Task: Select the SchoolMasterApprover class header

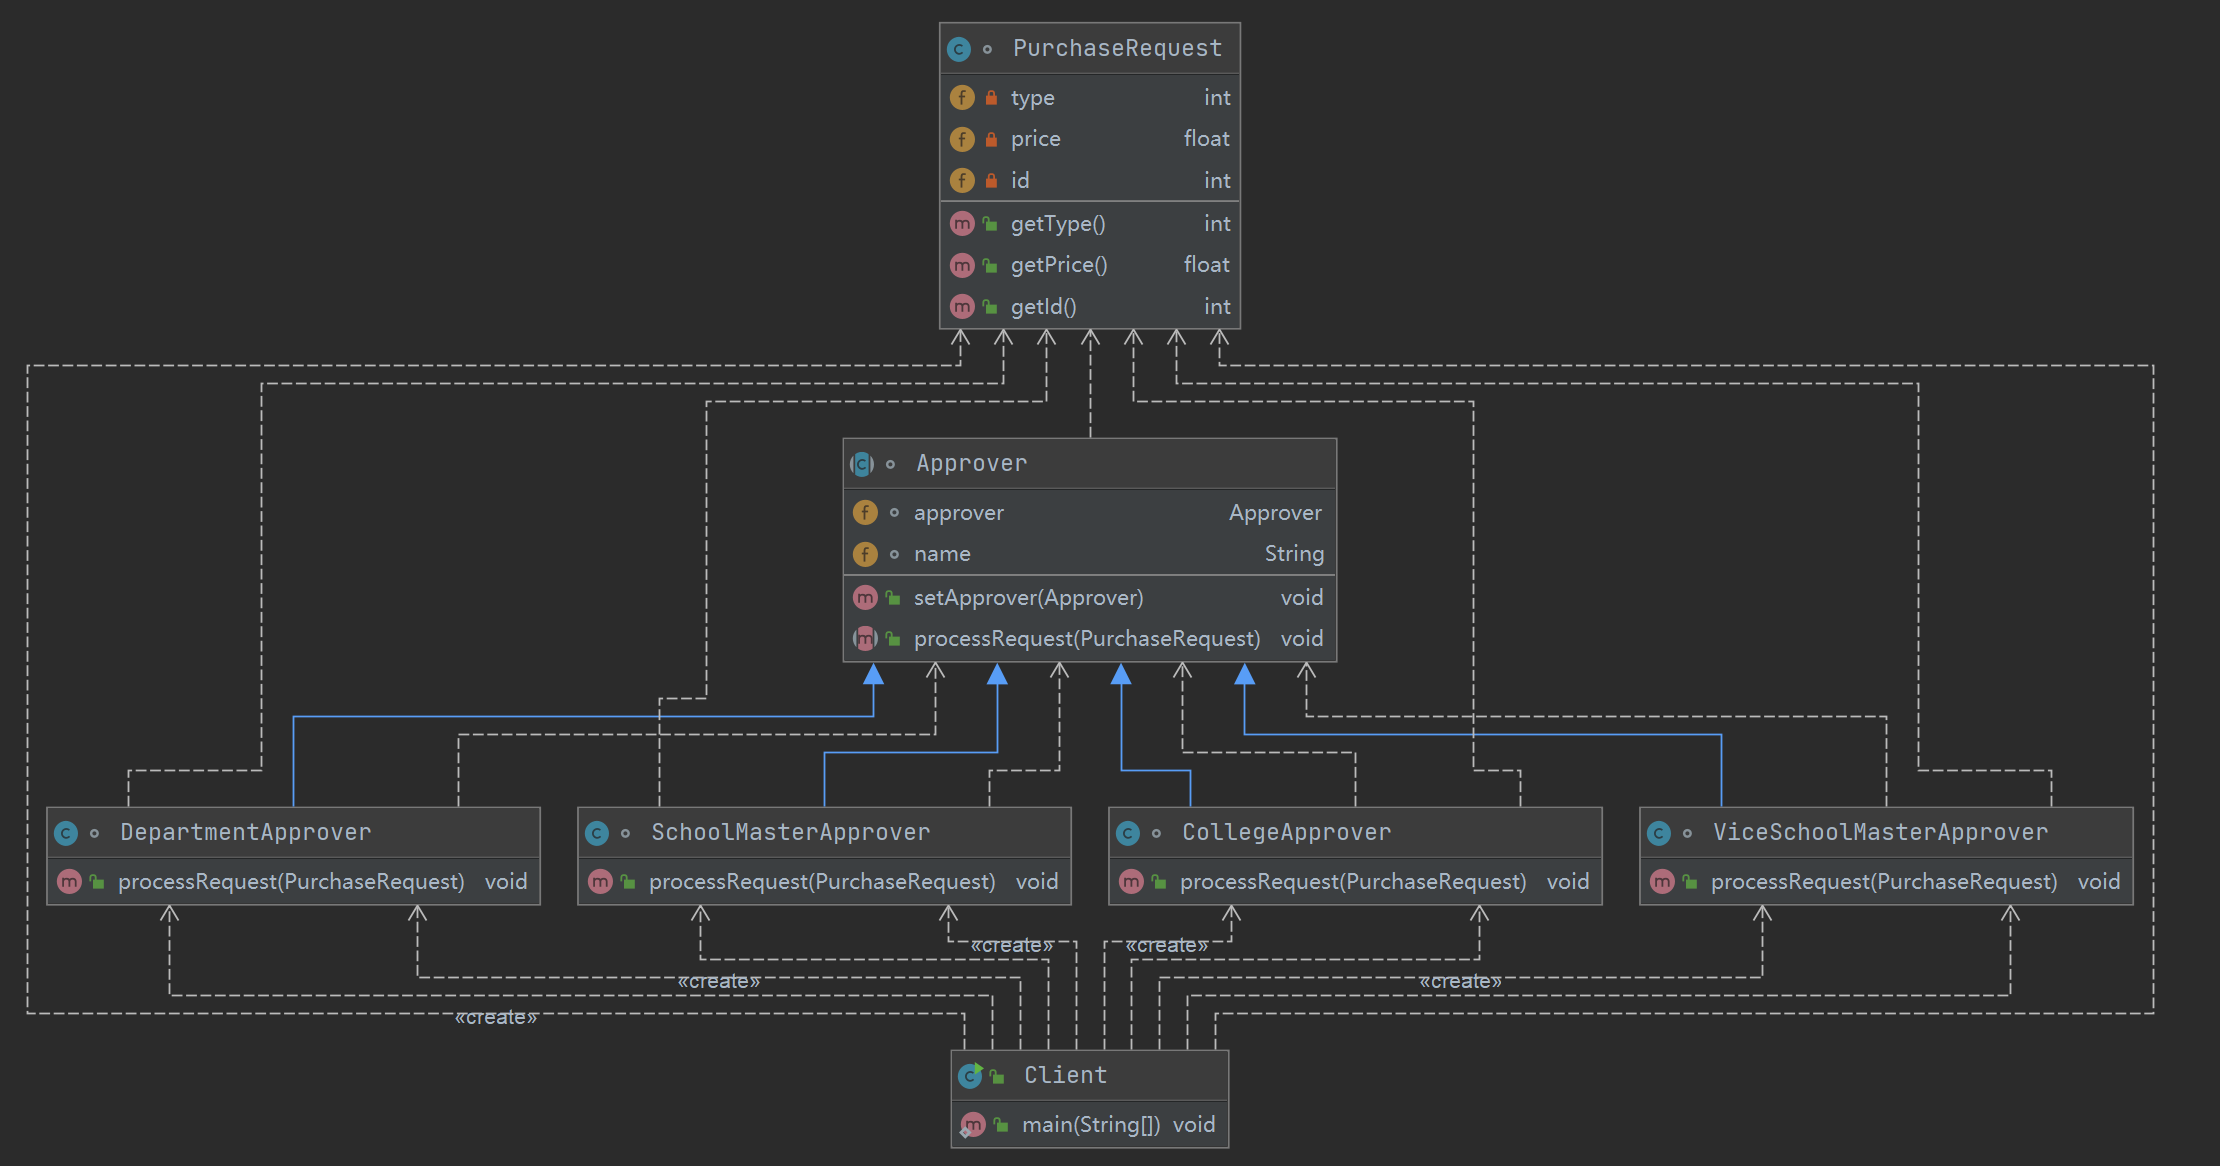Action: (790, 832)
